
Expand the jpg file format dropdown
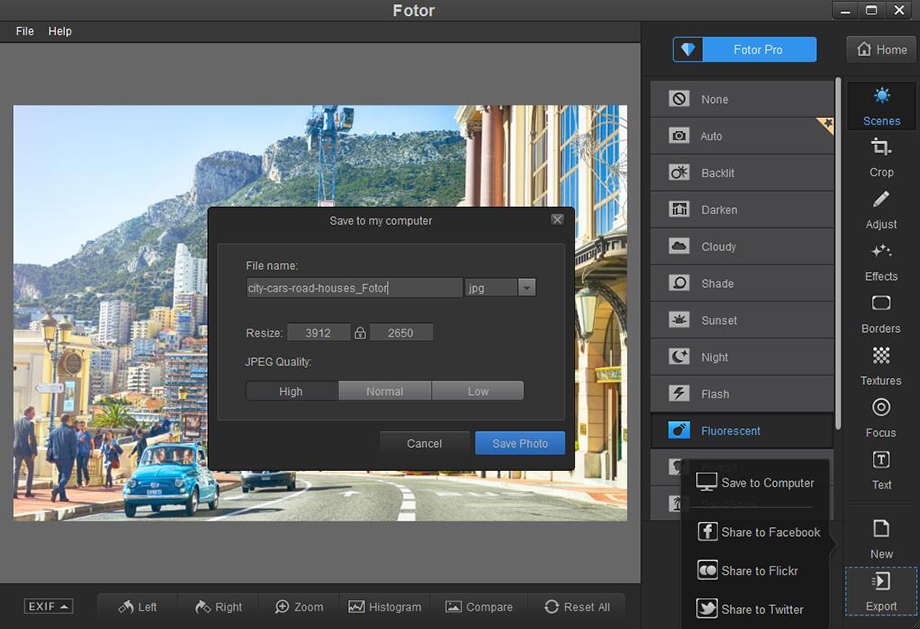coord(526,288)
